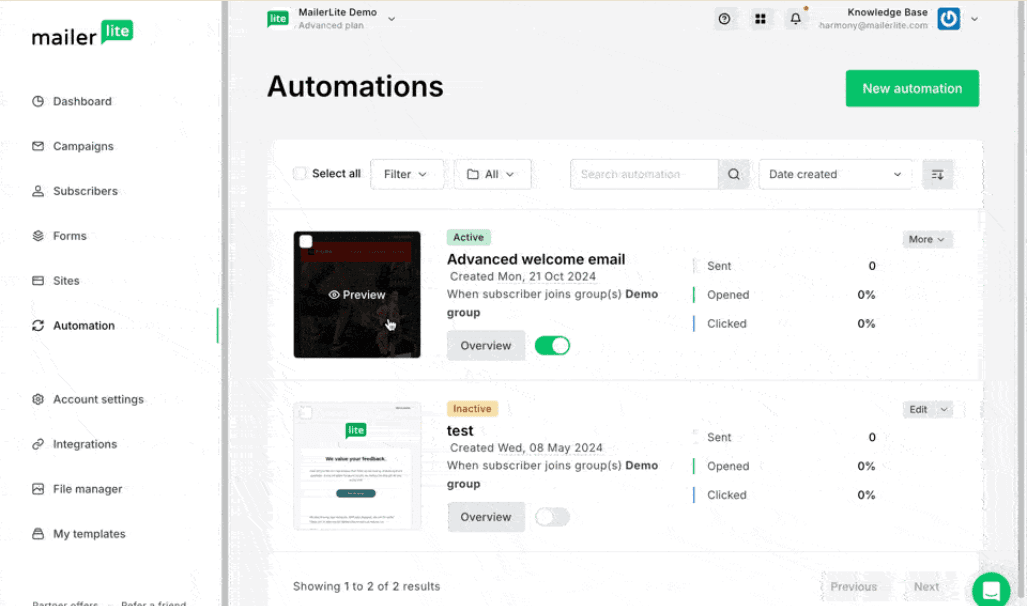Select Automation in the sidebar
Viewport: 1027px width, 606px height.
tap(84, 326)
